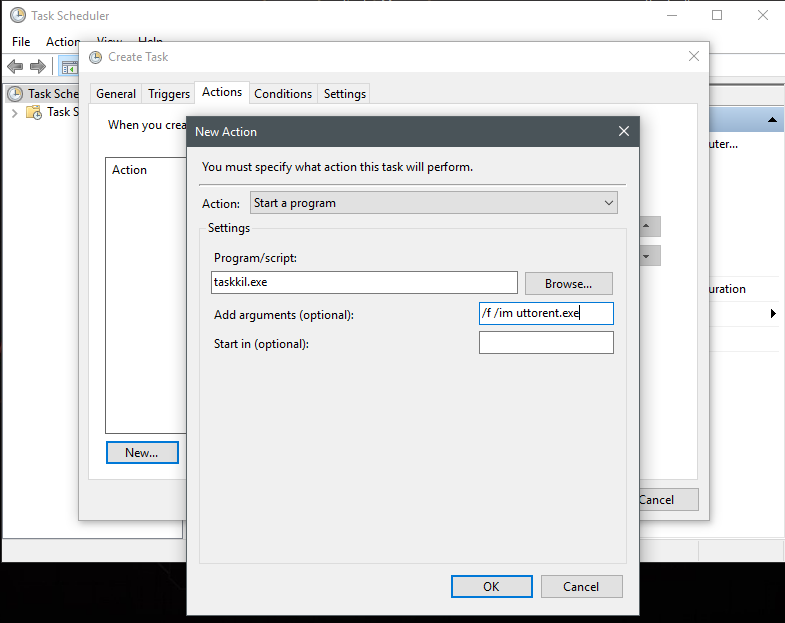Select the Task Scheduler root node clock icon
This screenshot has height=623, width=785.
tap(15, 94)
